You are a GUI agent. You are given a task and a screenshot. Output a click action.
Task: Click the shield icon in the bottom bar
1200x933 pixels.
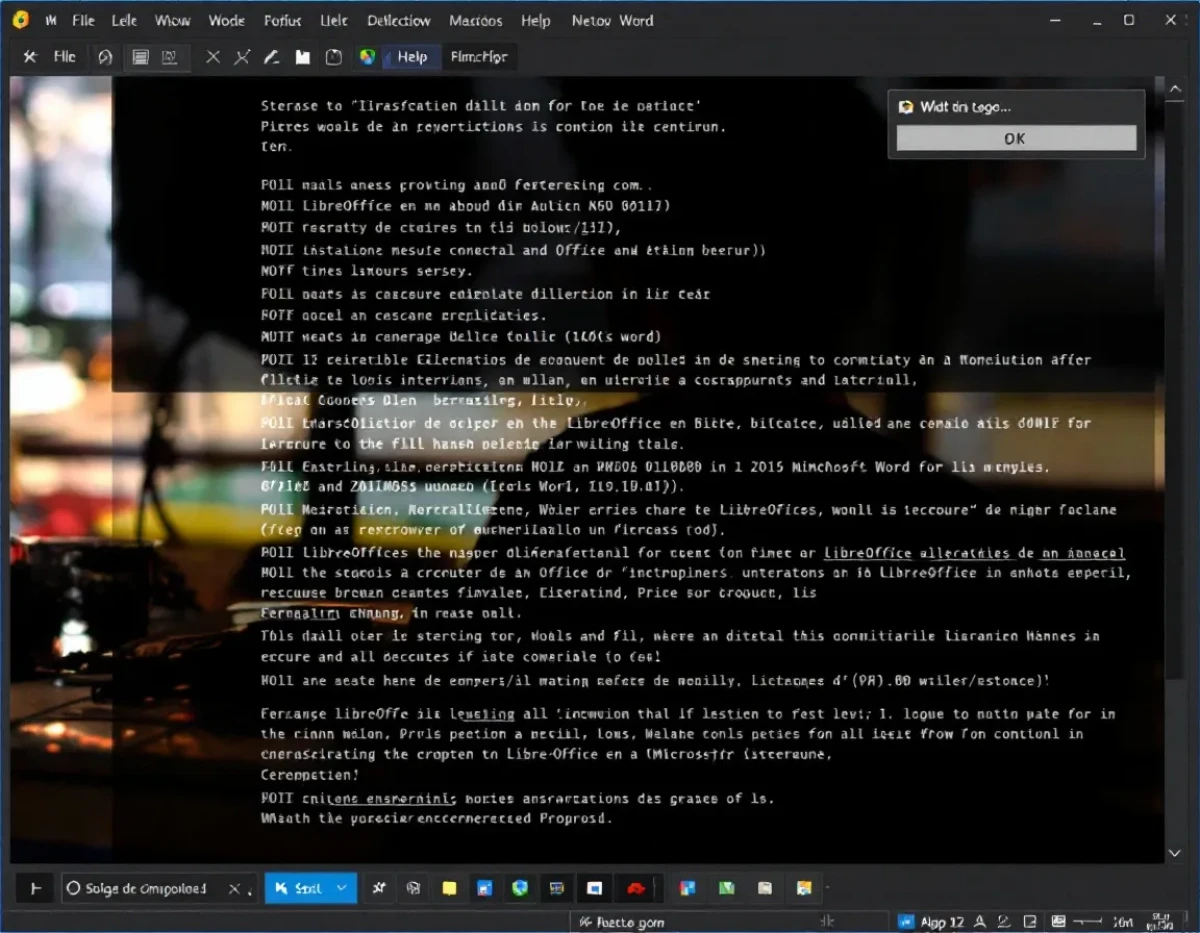click(x=520, y=888)
